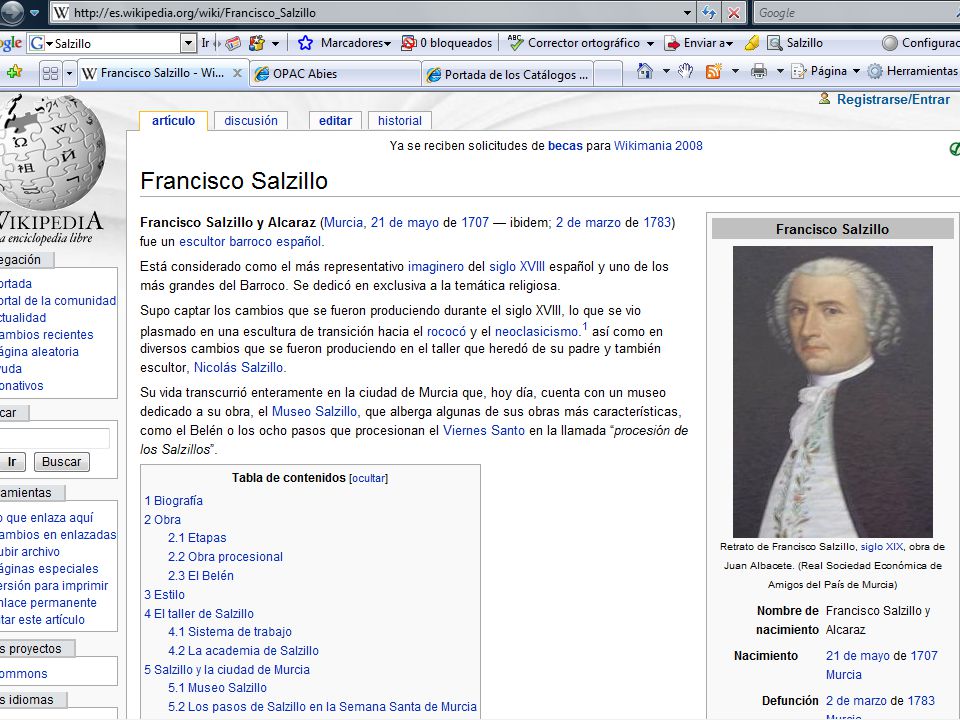
Task: Open a new blank tab
Action: [608, 74]
